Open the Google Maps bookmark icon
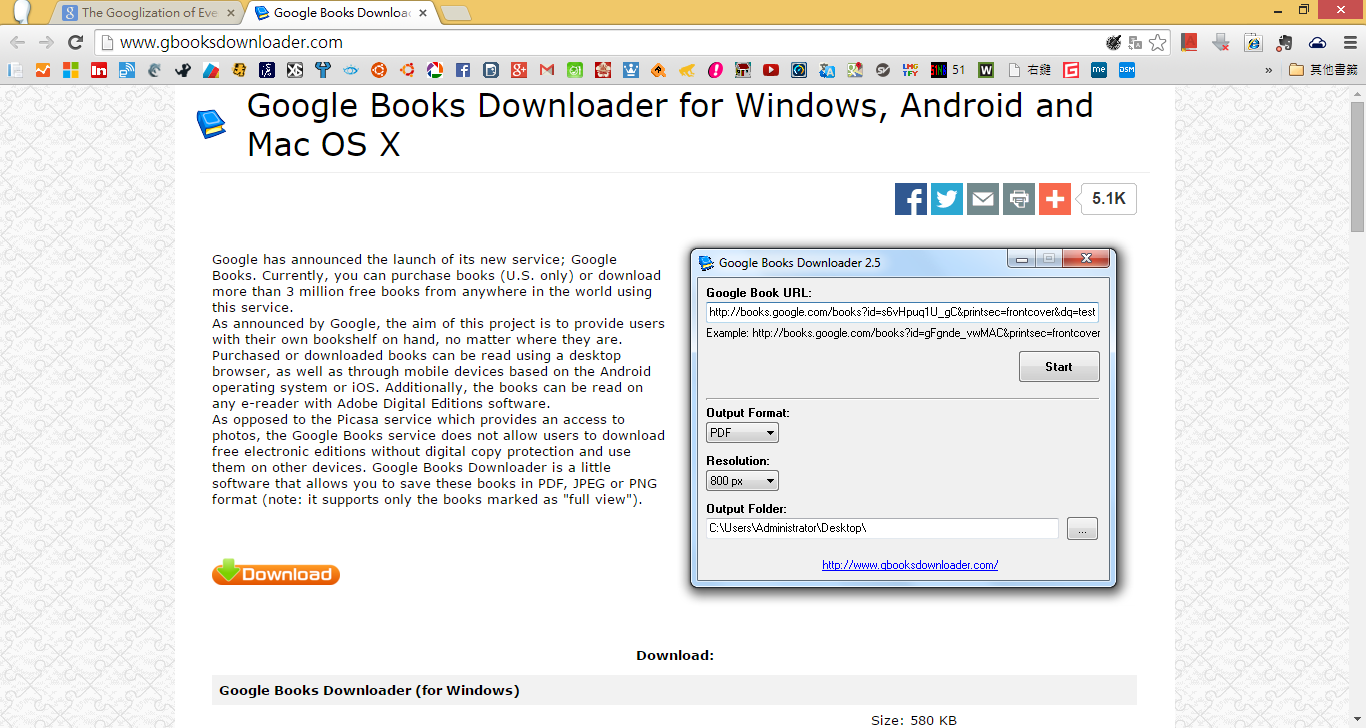The image size is (1366, 728). (x=854, y=70)
